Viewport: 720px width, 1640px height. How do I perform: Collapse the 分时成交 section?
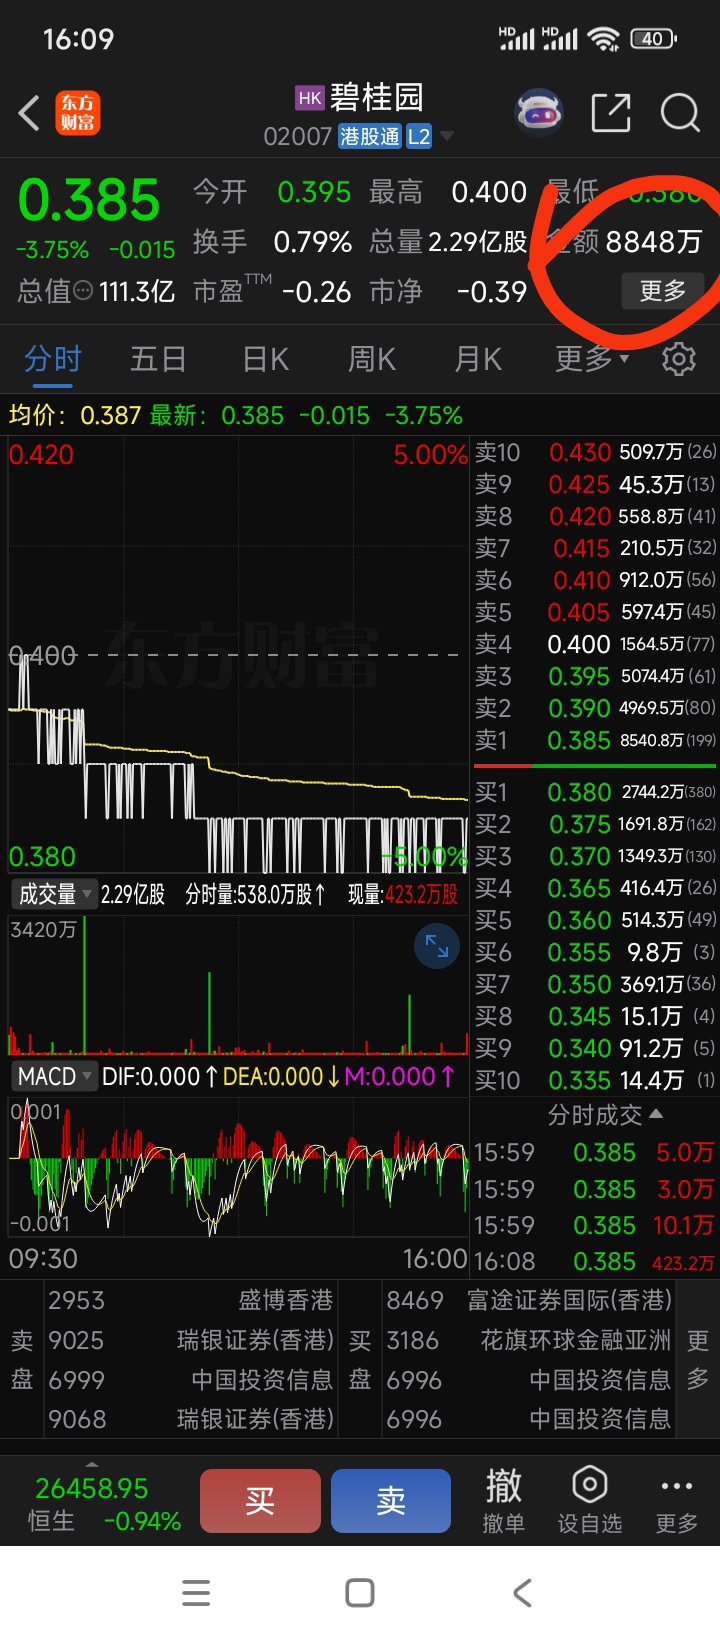coord(605,1114)
